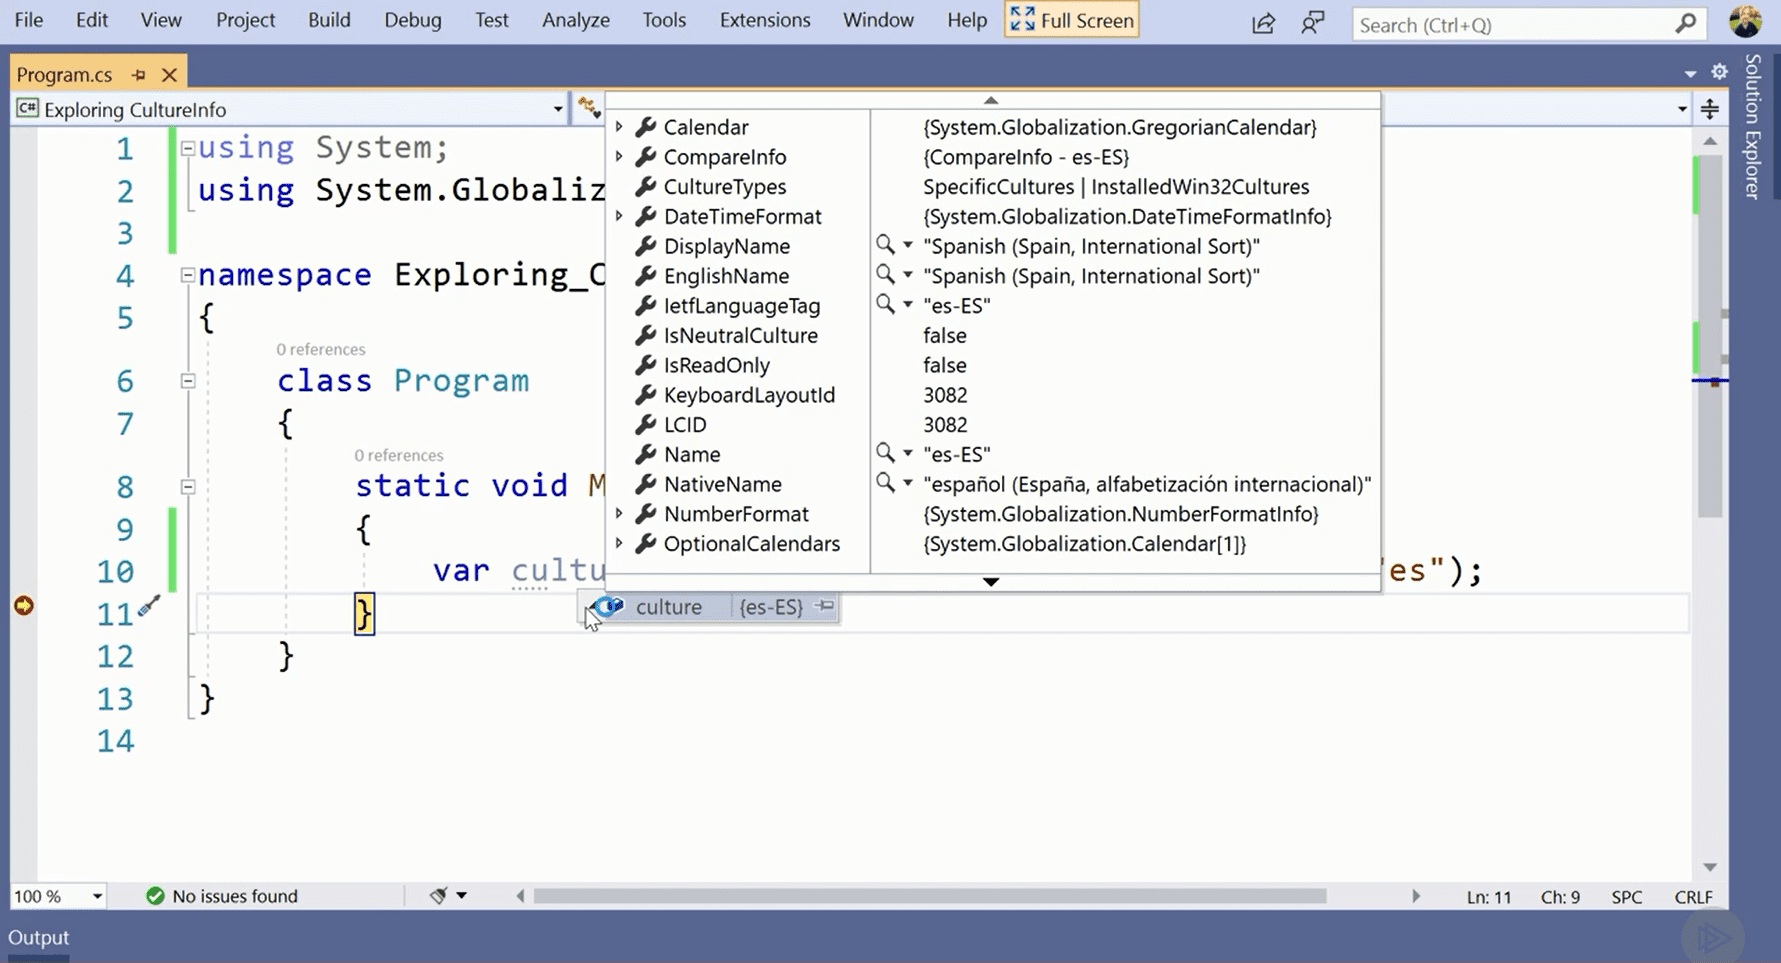The height and width of the screenshot is (963, 1781).
Task: Open the screwdriver quick actions icon on line 11
Action: 149,606
